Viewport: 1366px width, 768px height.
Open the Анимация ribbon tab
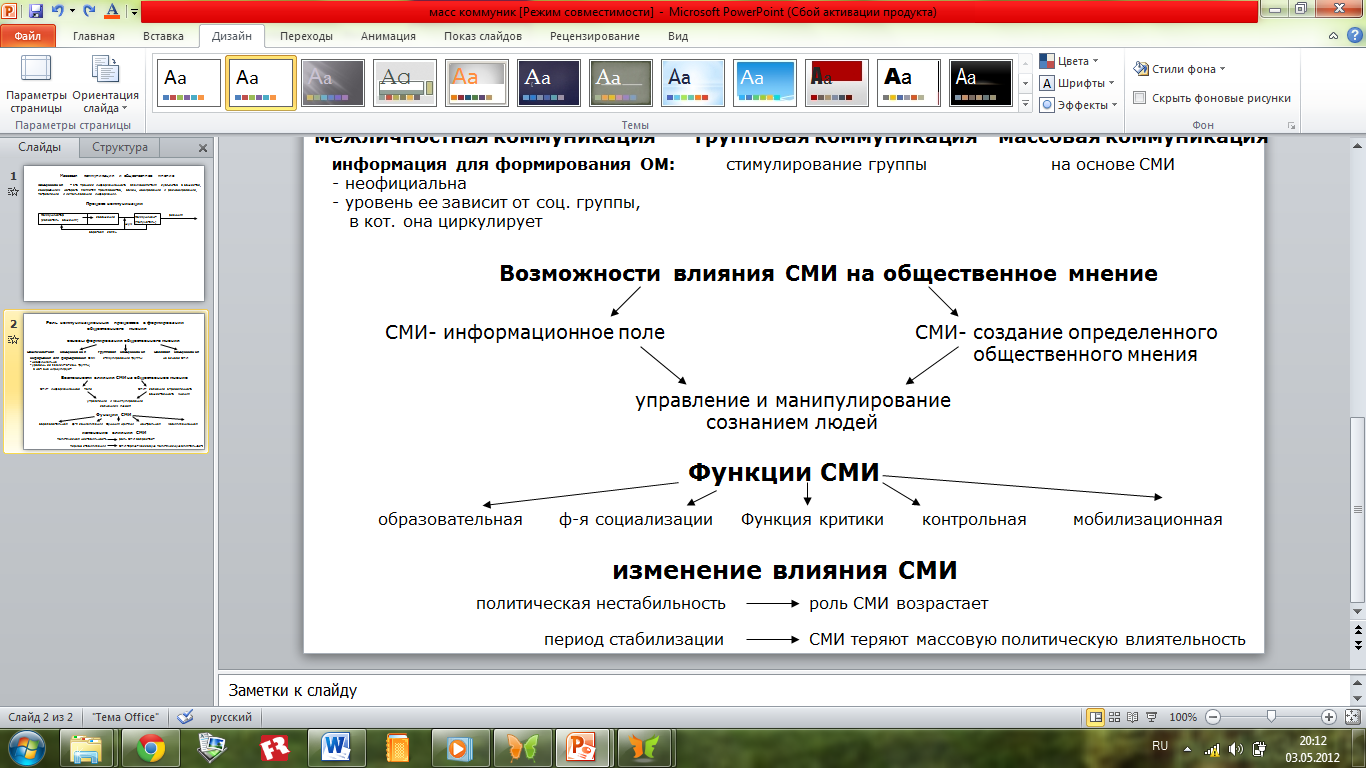point(390,36)
